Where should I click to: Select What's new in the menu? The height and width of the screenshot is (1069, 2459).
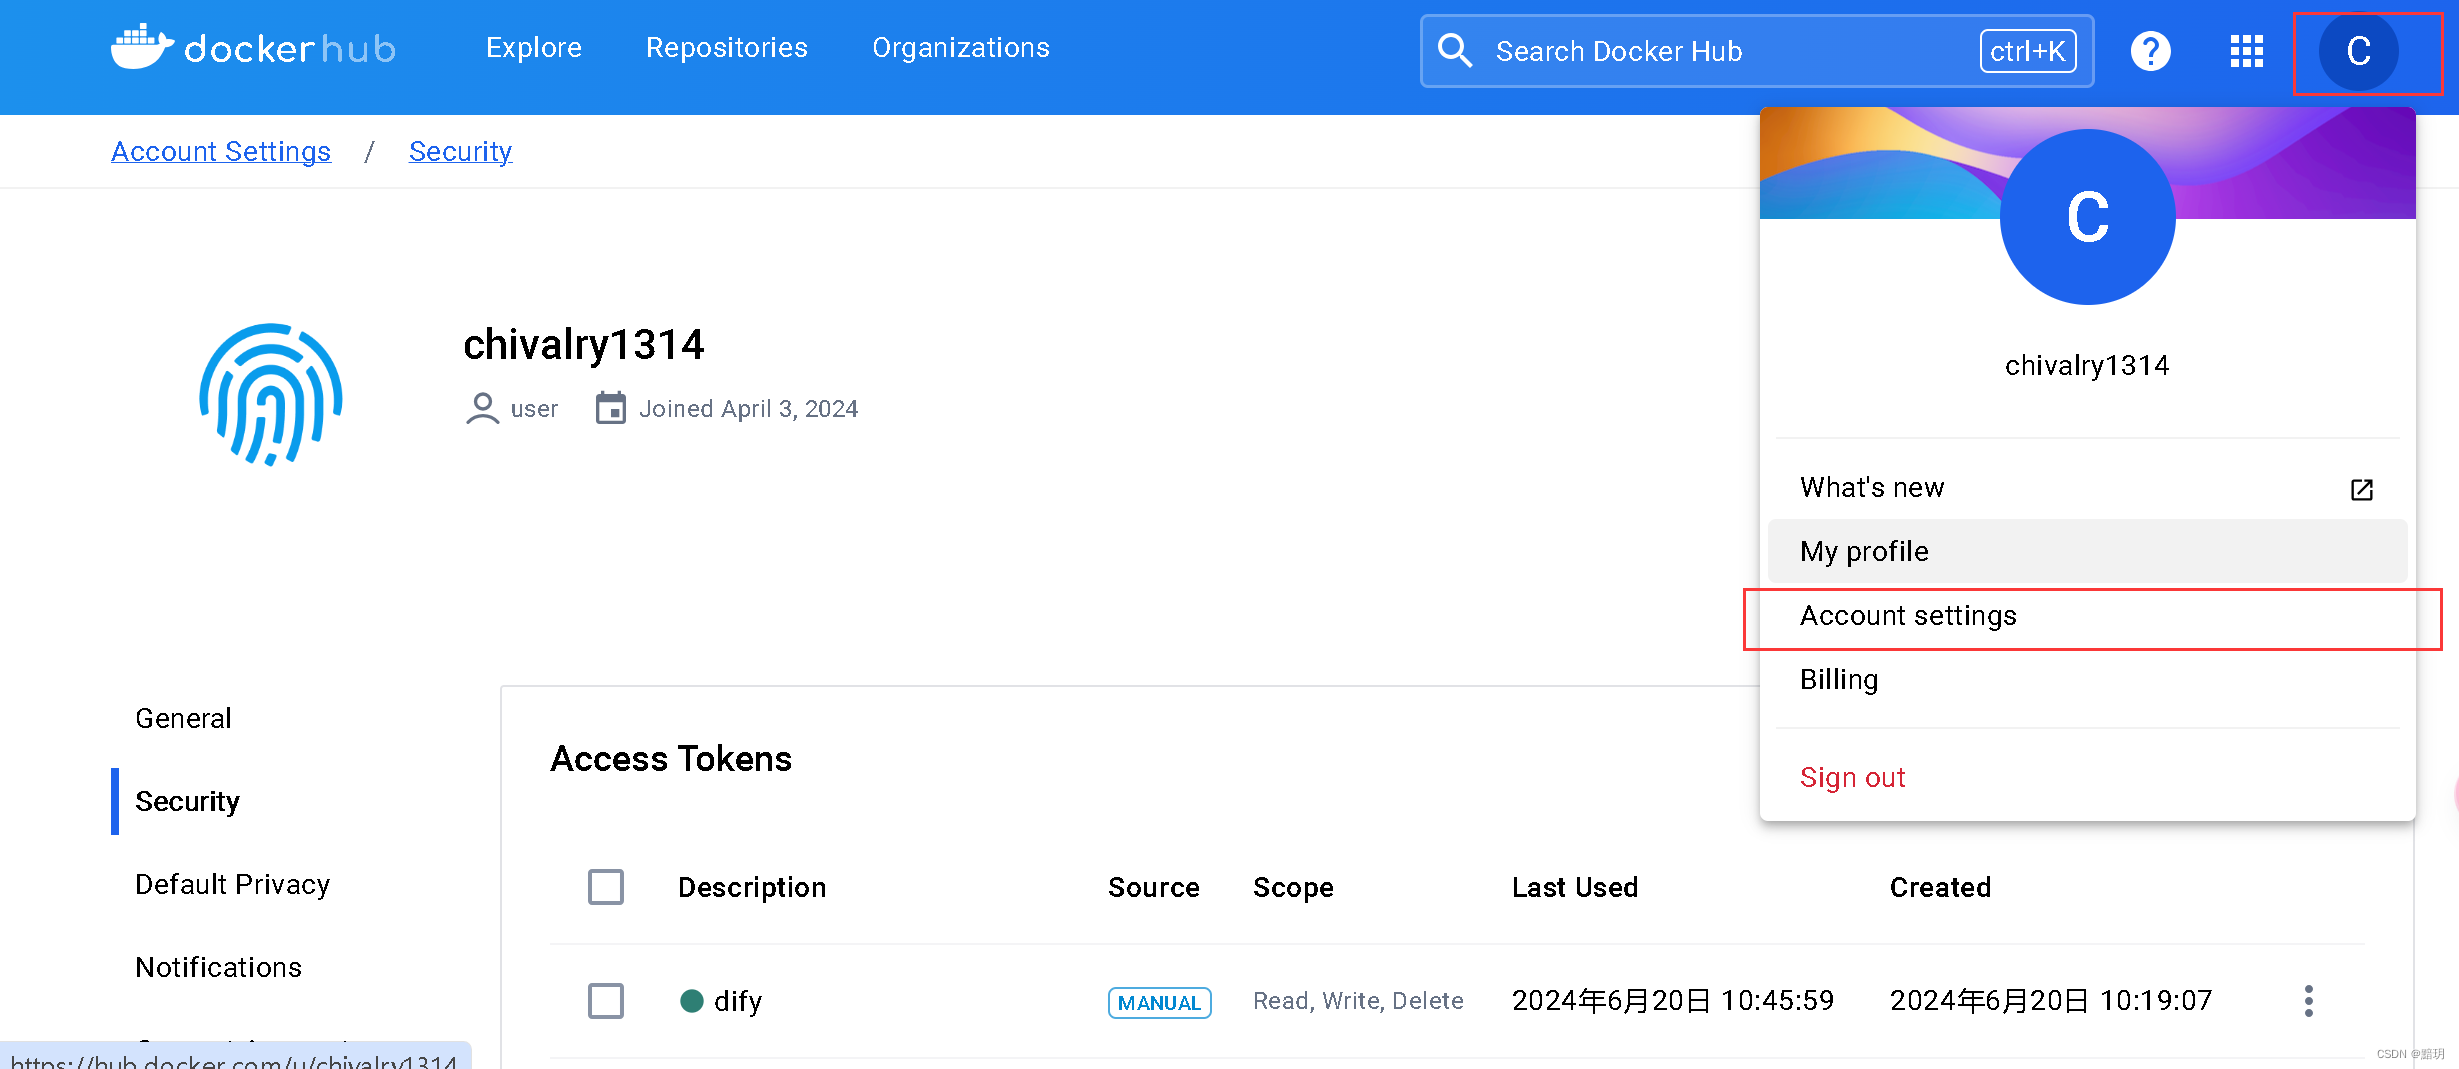[x=2087, y=487]
